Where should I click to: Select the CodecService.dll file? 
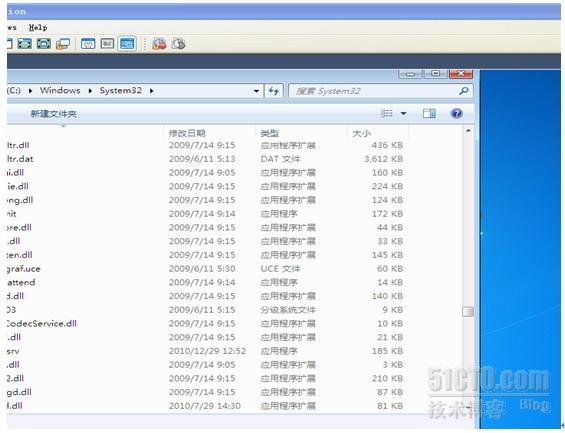(42, 323)
